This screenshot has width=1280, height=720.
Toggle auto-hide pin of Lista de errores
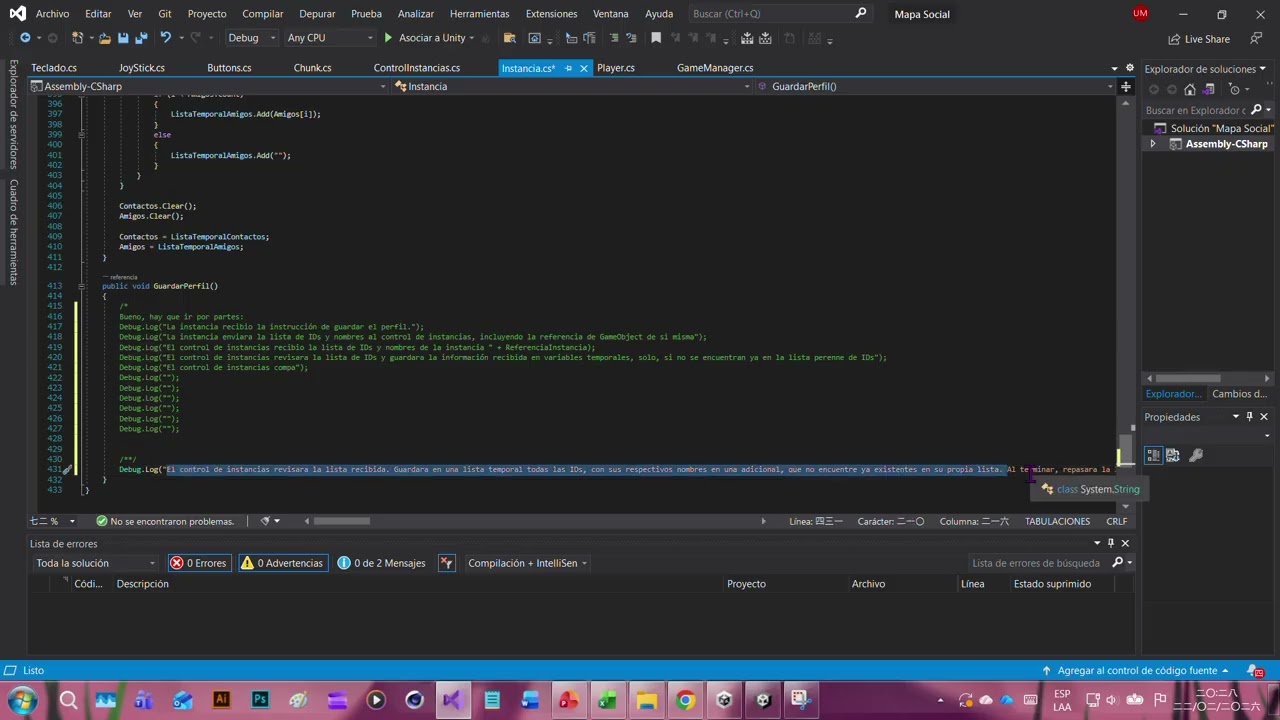point(1110,543)
